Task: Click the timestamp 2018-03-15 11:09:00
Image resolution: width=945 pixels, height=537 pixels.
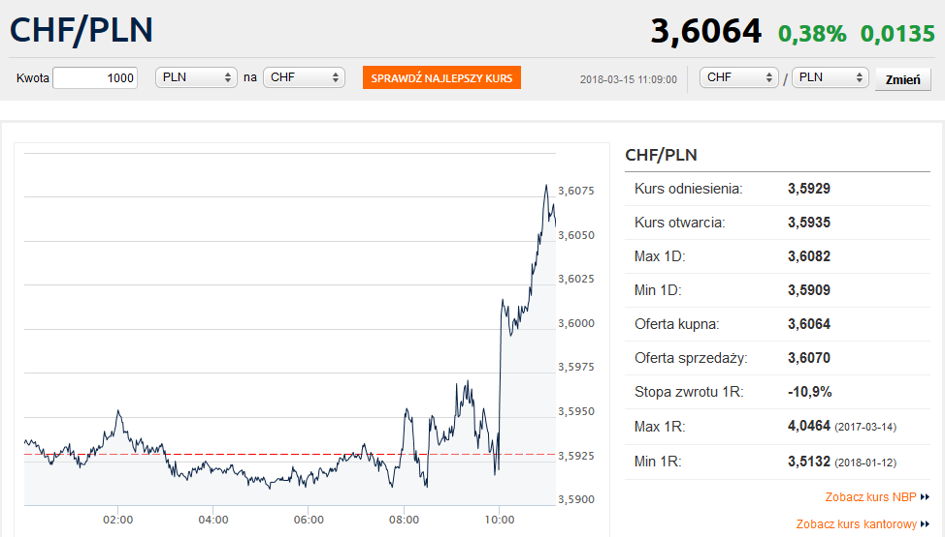Action: coord(628,80)
